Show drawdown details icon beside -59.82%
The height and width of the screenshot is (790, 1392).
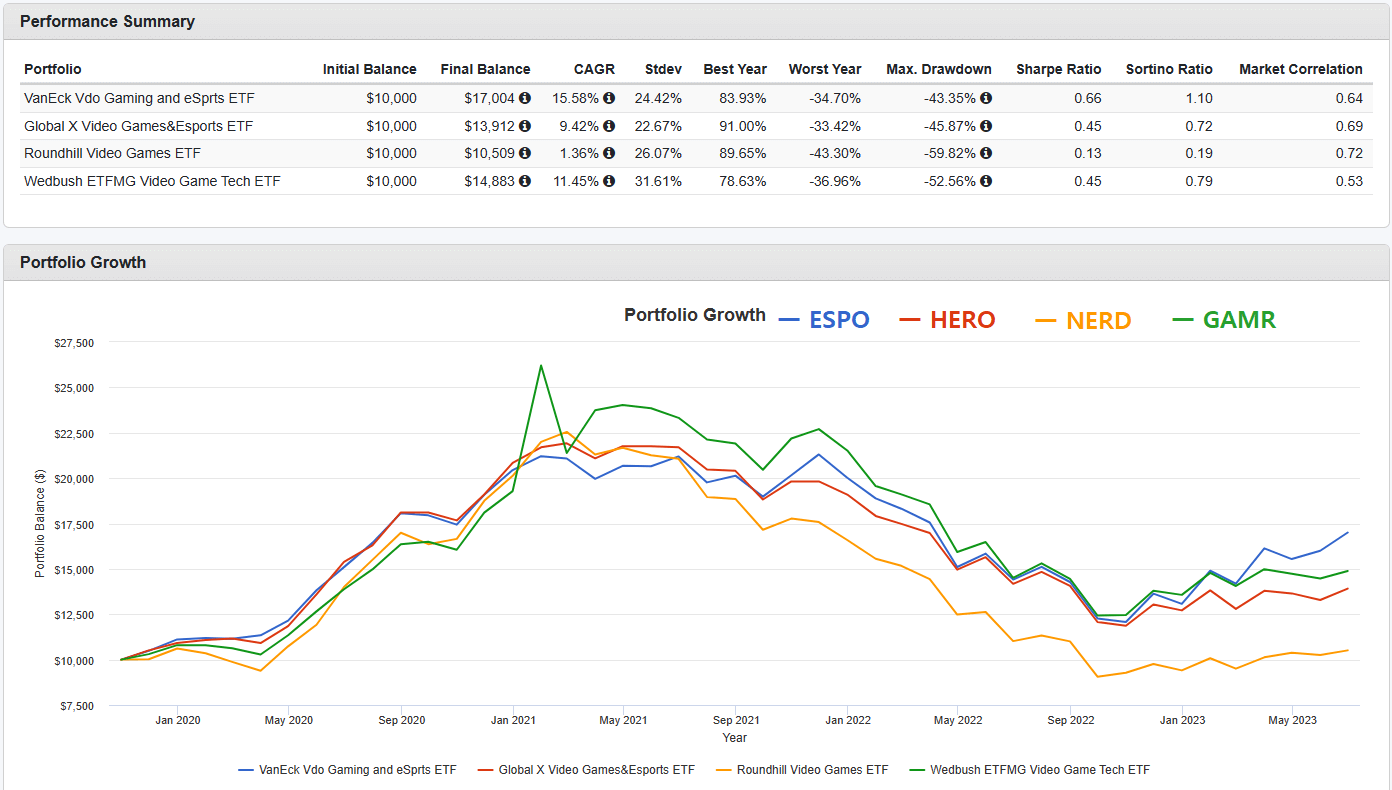[x=986, y=153]
